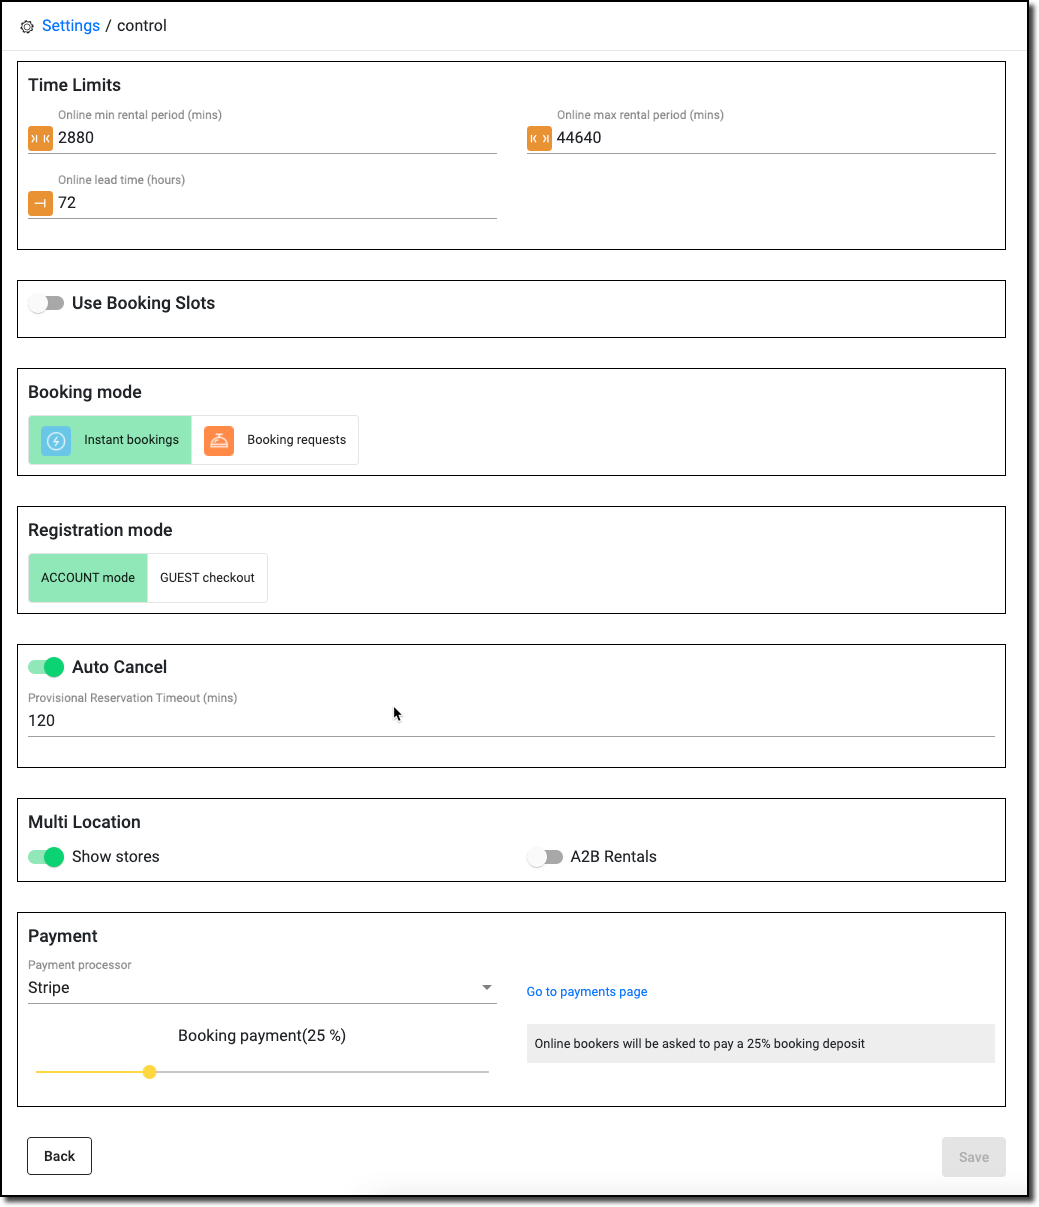The width and height of the screenshot is (1039, 1207).
Task: Click the orange lead time arrow icon
Action: 40,203
